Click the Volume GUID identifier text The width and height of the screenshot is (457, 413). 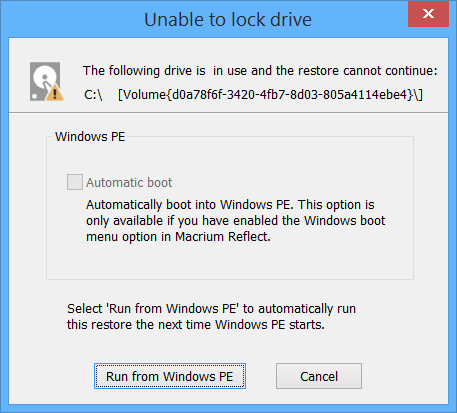click(x=270, y=95)
